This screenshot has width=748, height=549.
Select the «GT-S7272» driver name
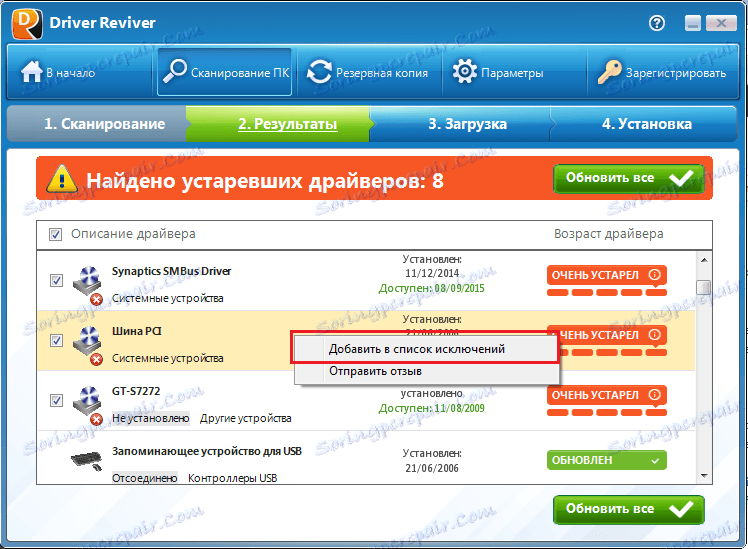[x=136, y=392]
